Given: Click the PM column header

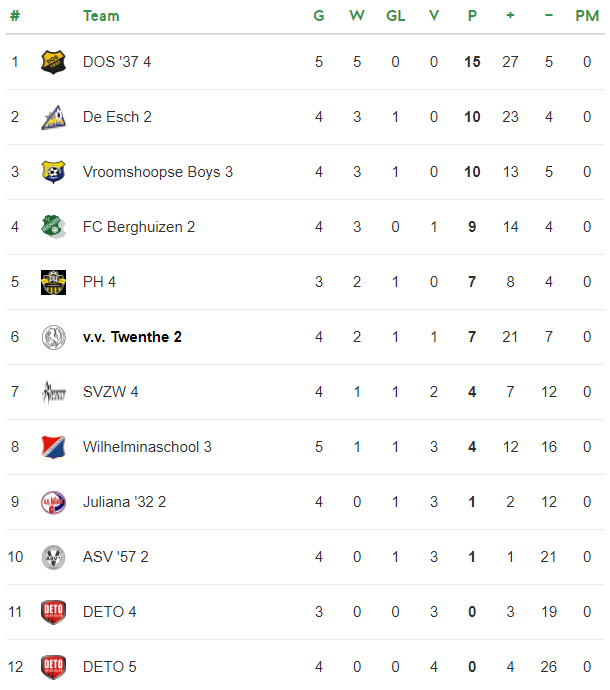Looking at the screenshot, I should (x=587, y=16).
